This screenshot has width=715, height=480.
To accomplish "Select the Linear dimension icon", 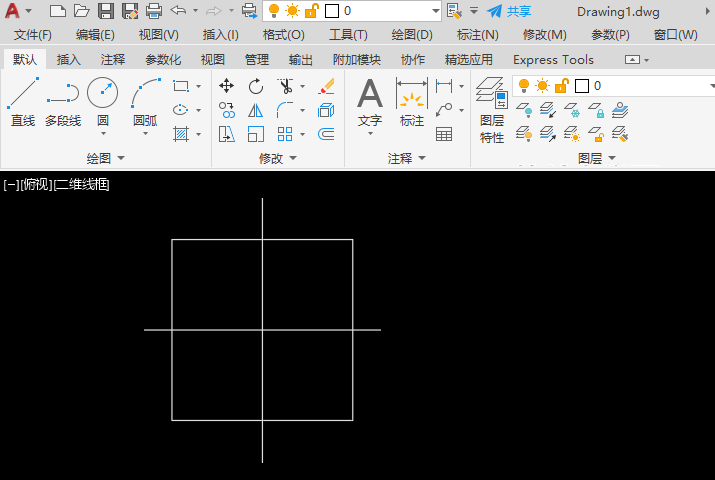I will tap(444, 86).
